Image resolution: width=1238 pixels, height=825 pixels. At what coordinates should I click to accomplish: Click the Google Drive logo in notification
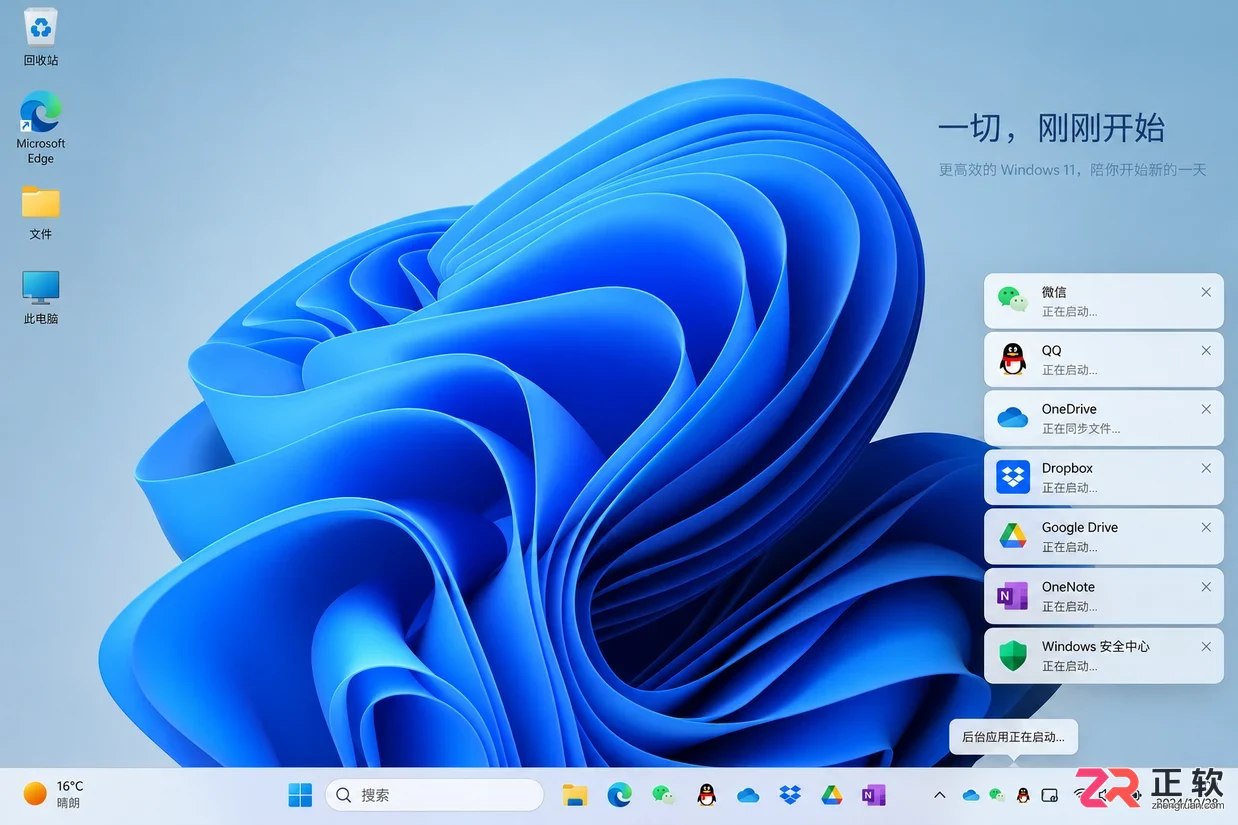1013,536
